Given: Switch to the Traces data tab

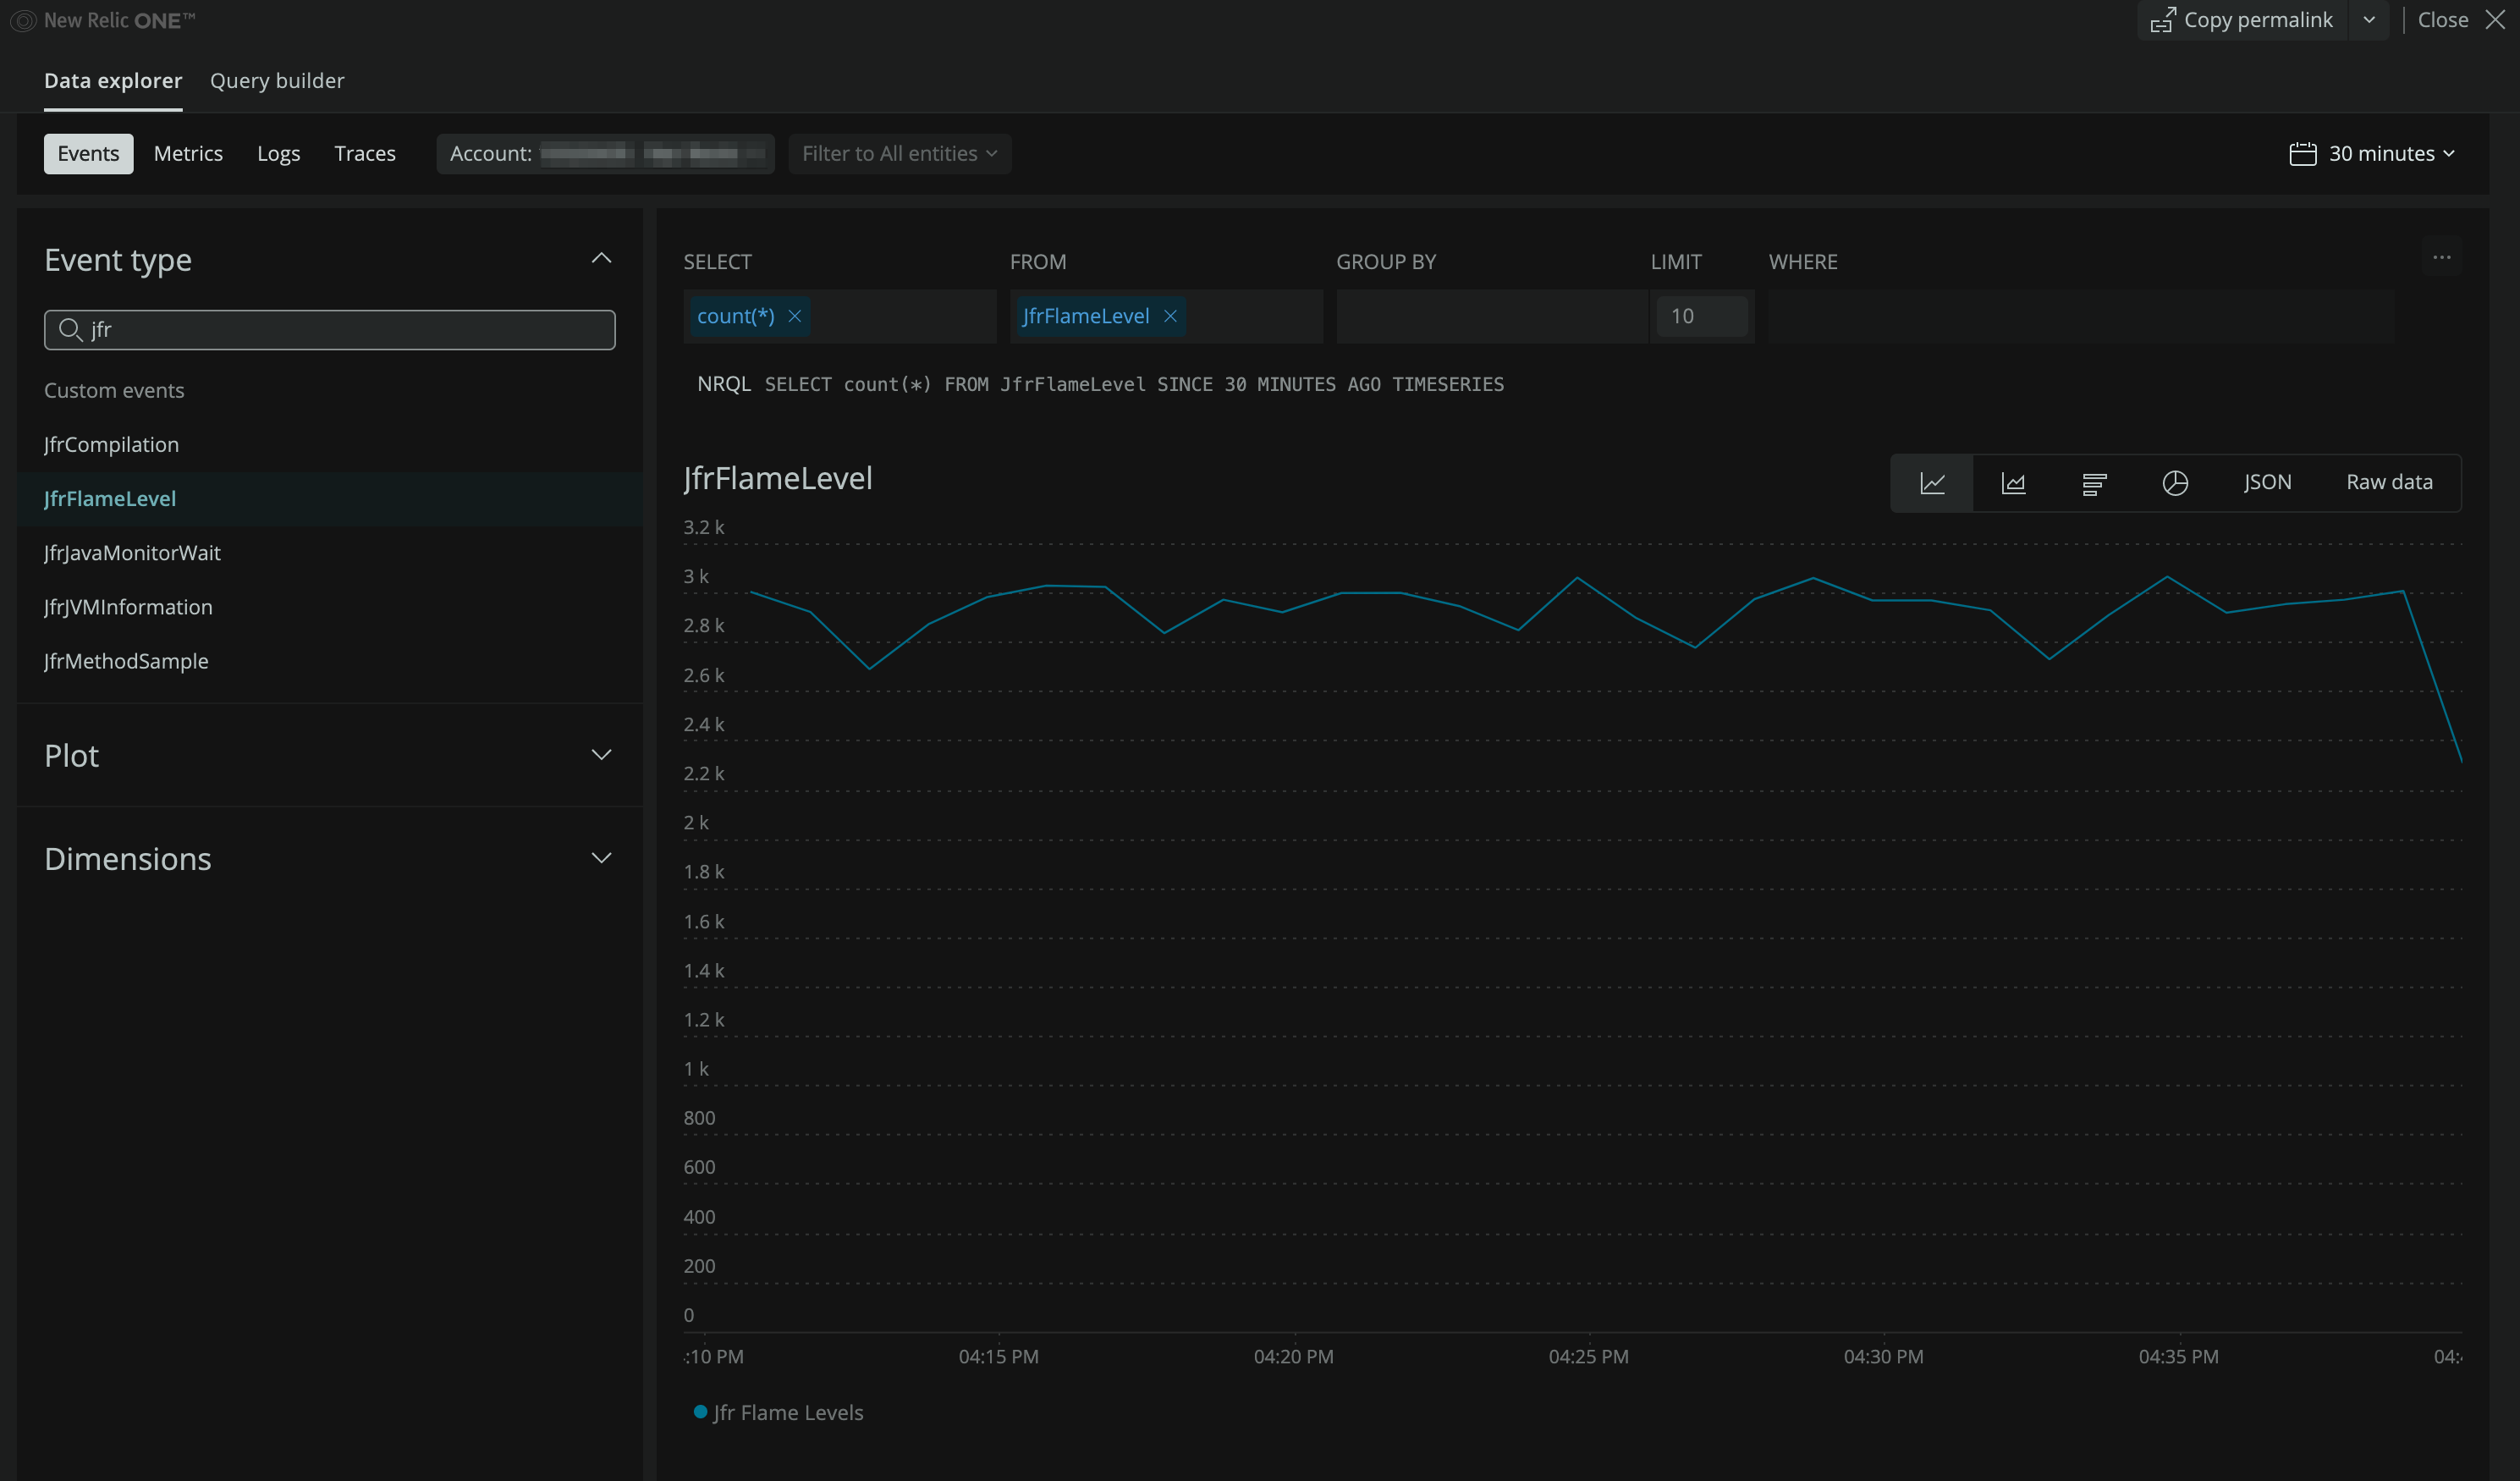Looking at the screenshot, I should pos(365,154).
